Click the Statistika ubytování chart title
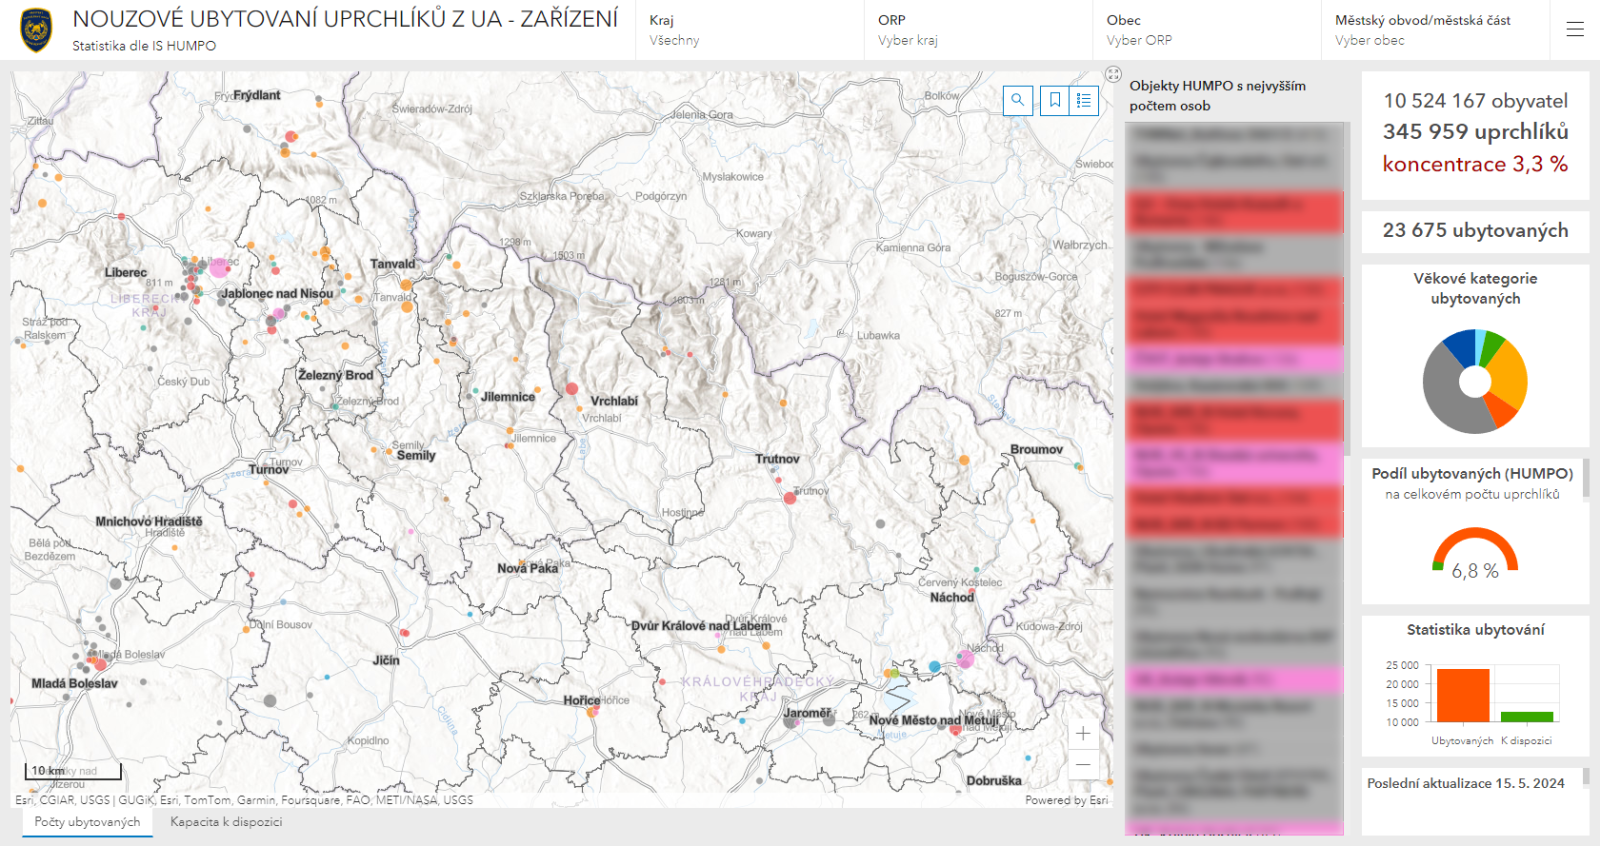The height and width of the screenshot is (846, 1600). tap(1475, 630)
